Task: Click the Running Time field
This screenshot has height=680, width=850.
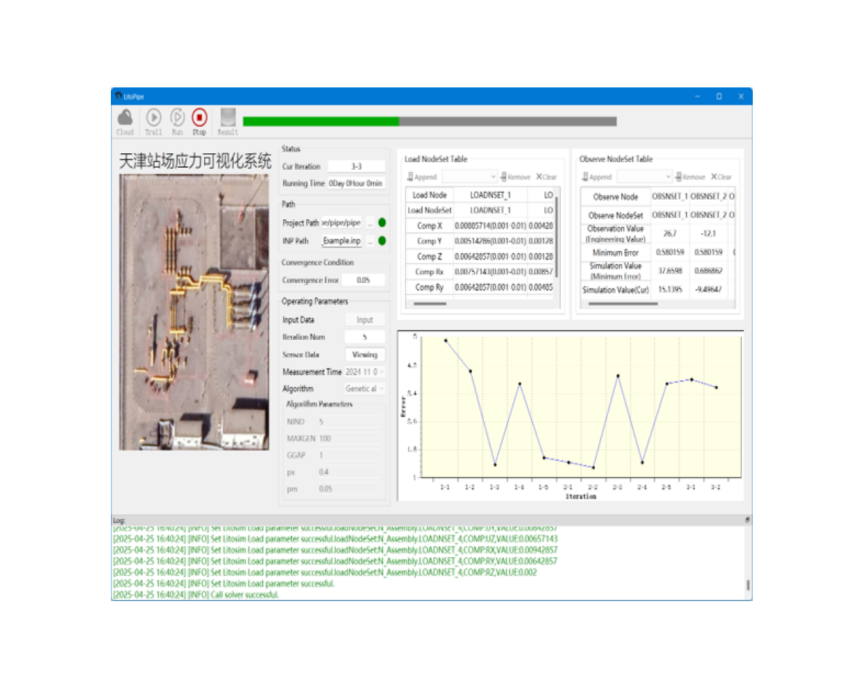Action: click(357, 183)
